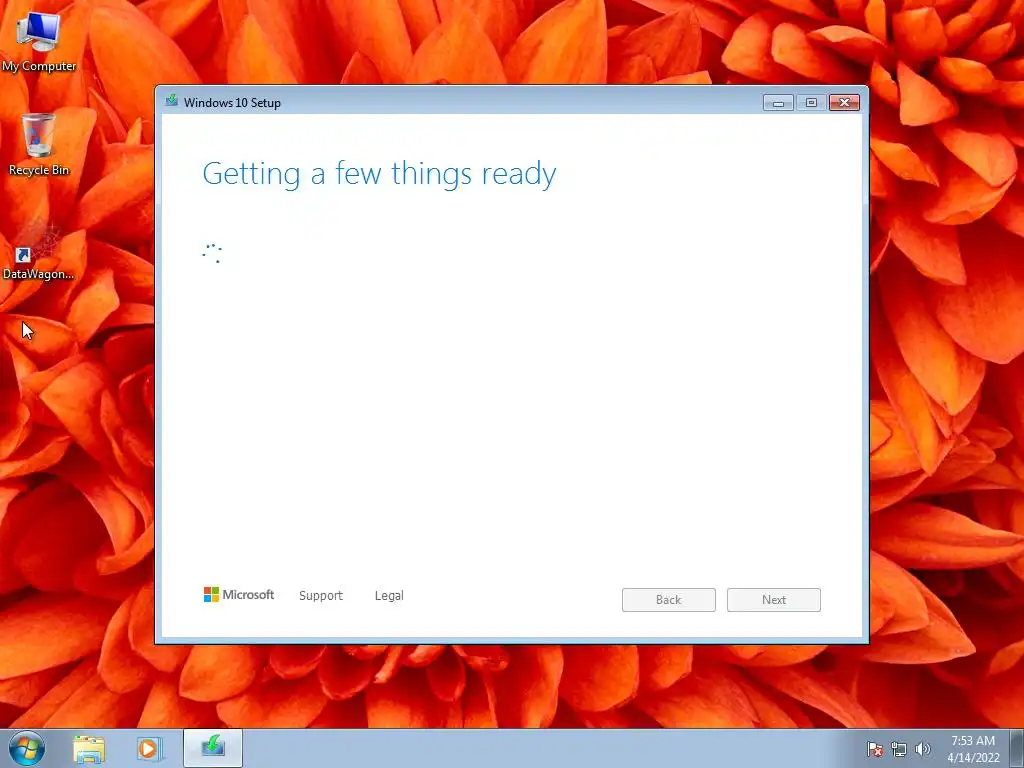Open the Legal link
1024x768 pixels.
pos(389,596)
